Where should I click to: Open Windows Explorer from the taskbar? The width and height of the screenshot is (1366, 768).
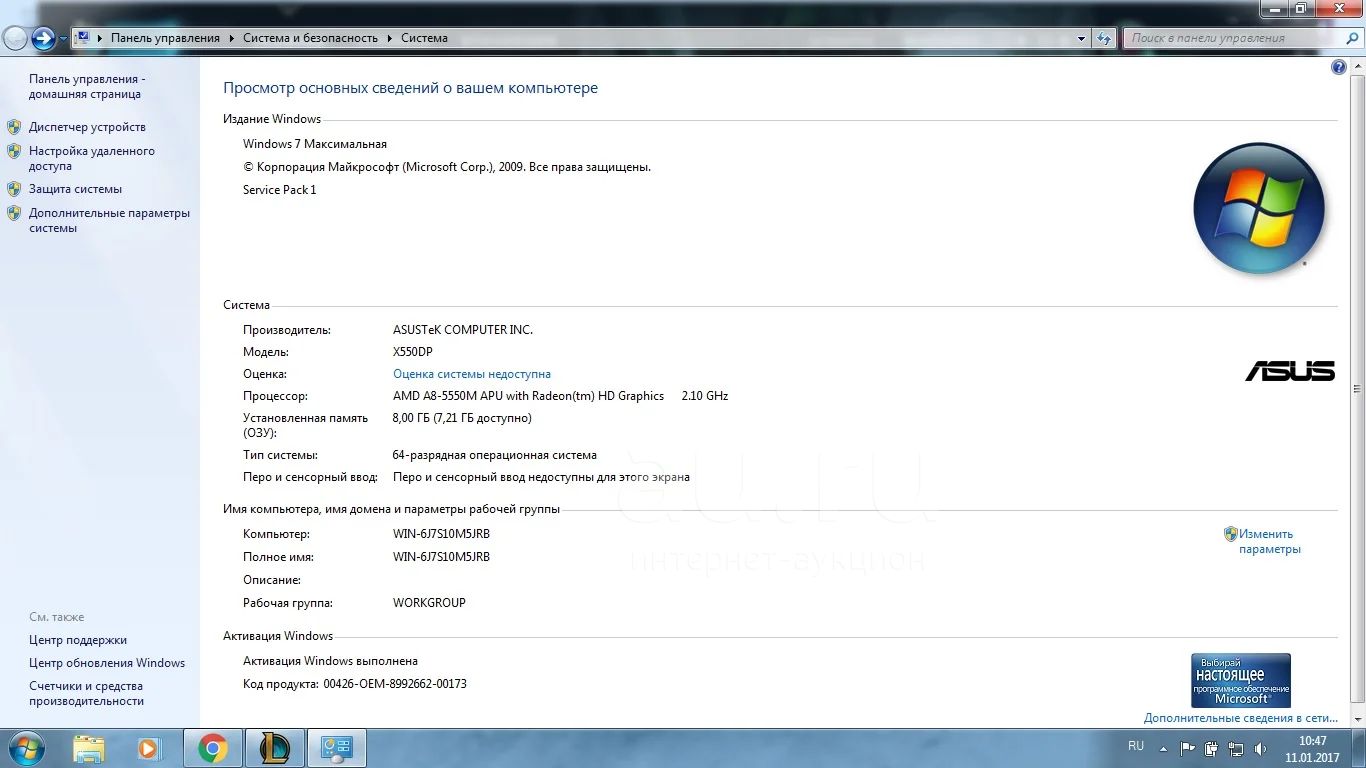89,748
